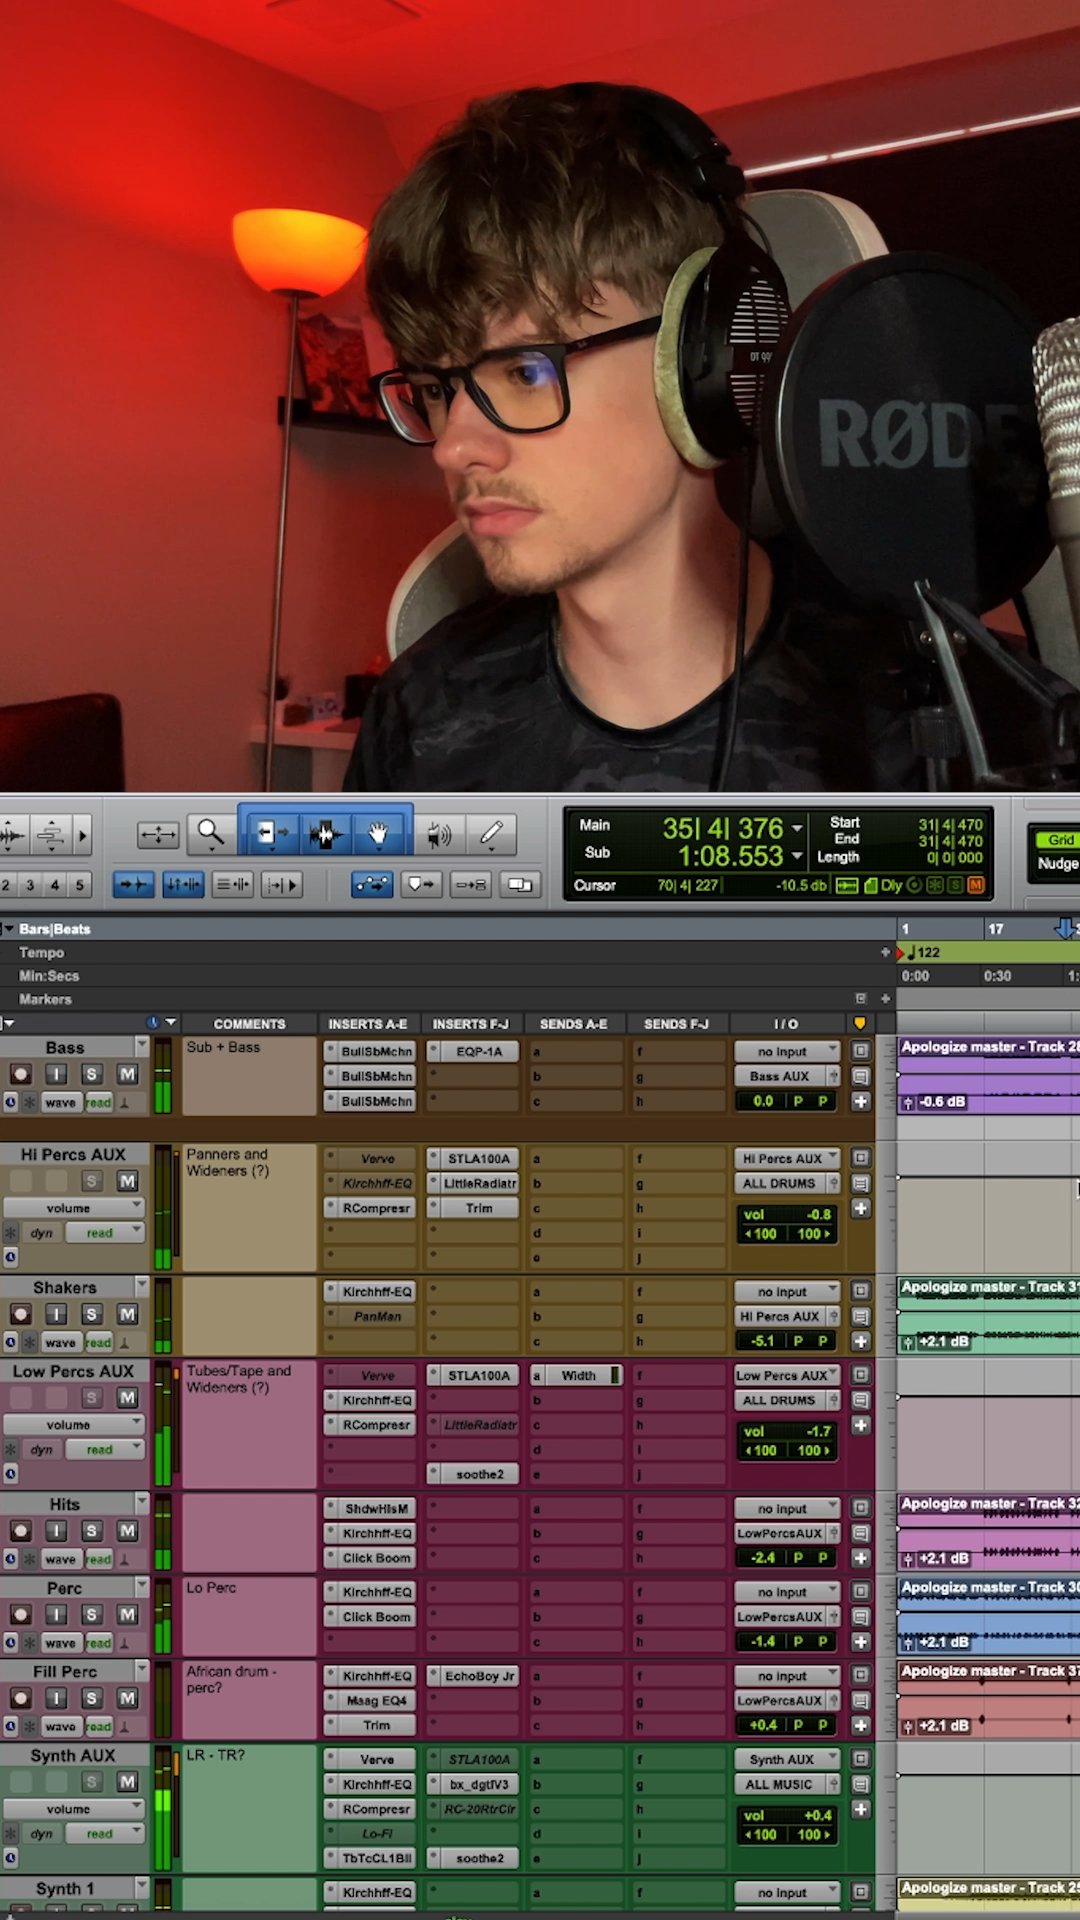This screenshot has width=1080, height=1920.
Task: Select the Trim tool
Action: (x=268, y=833)
